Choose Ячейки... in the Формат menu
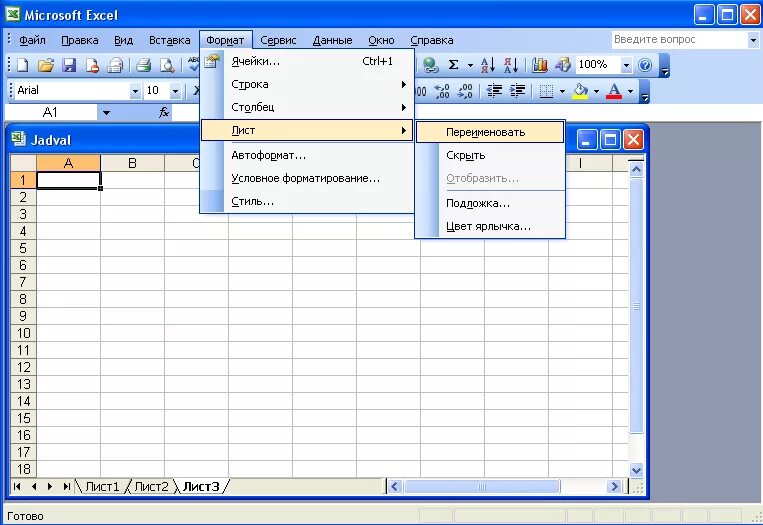 307,61
